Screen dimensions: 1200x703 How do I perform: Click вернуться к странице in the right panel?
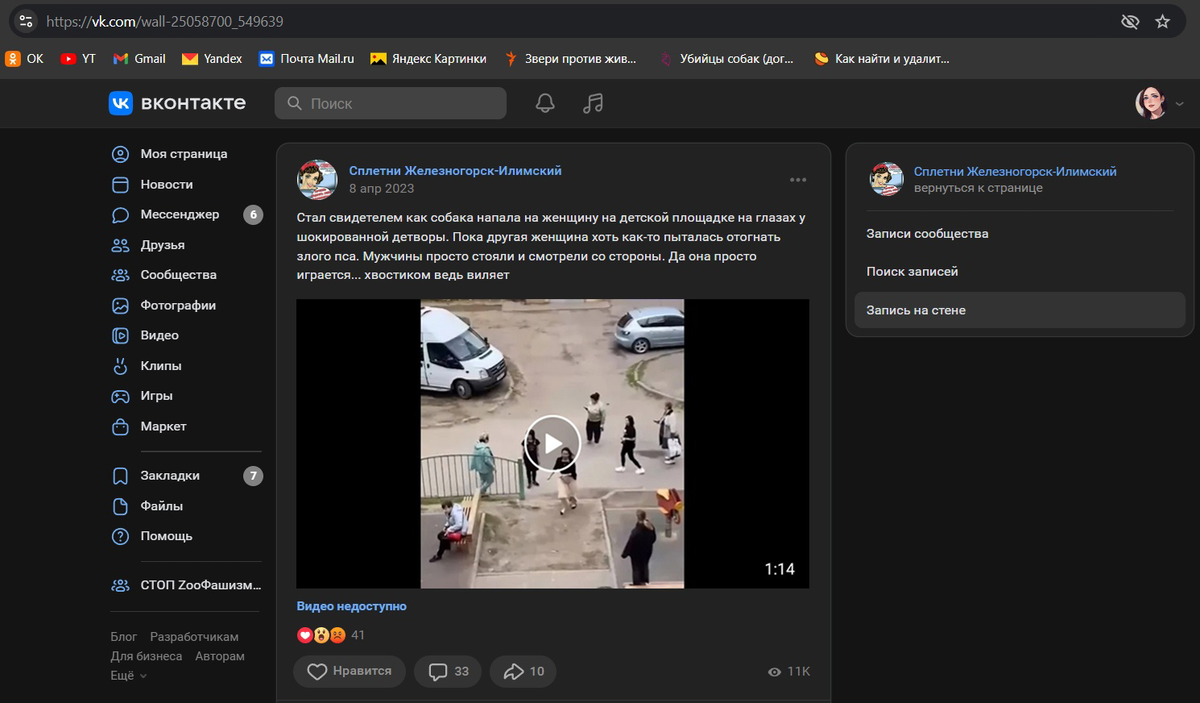coord(978,188)
